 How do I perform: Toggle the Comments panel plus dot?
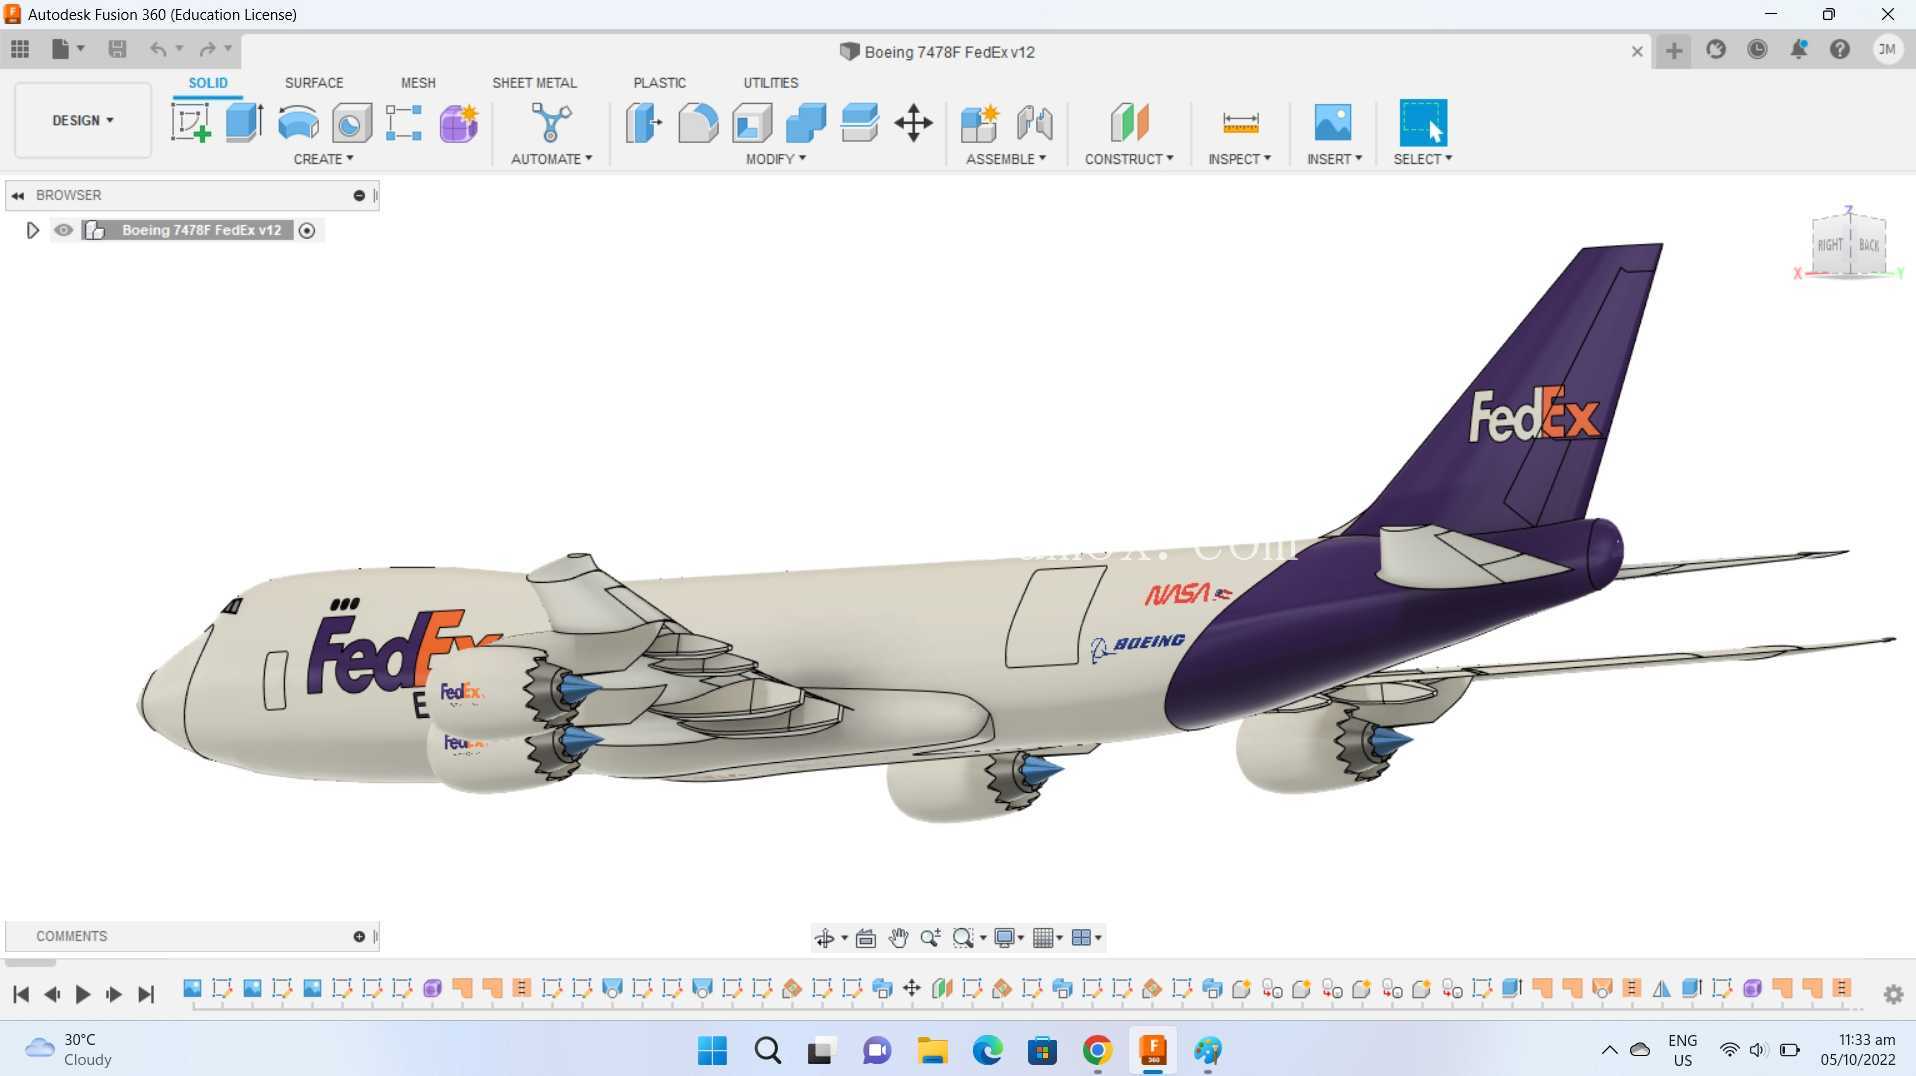pyautogui.click(x=359, y=937)
